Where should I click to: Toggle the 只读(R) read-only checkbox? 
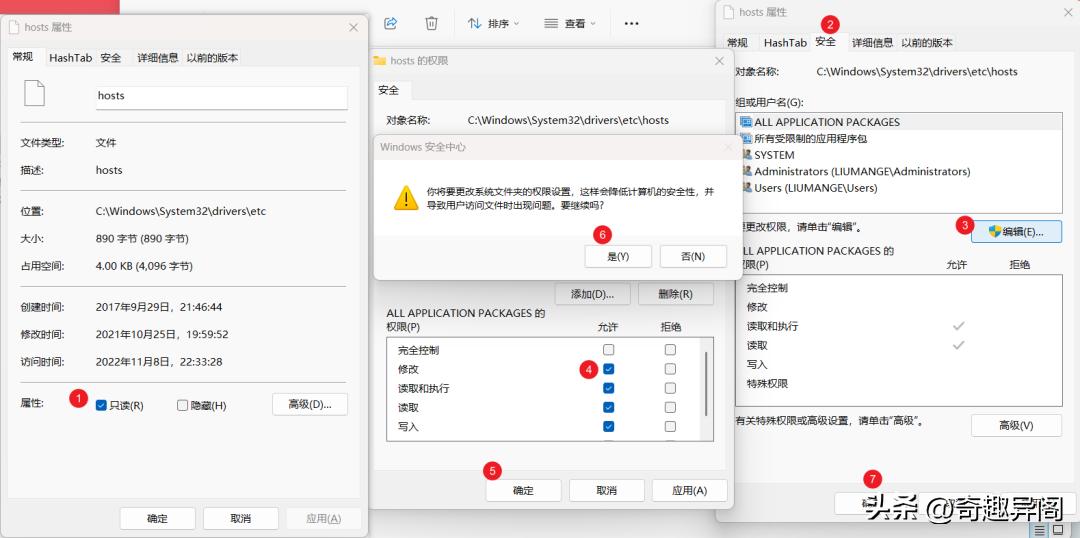point(101,406)
